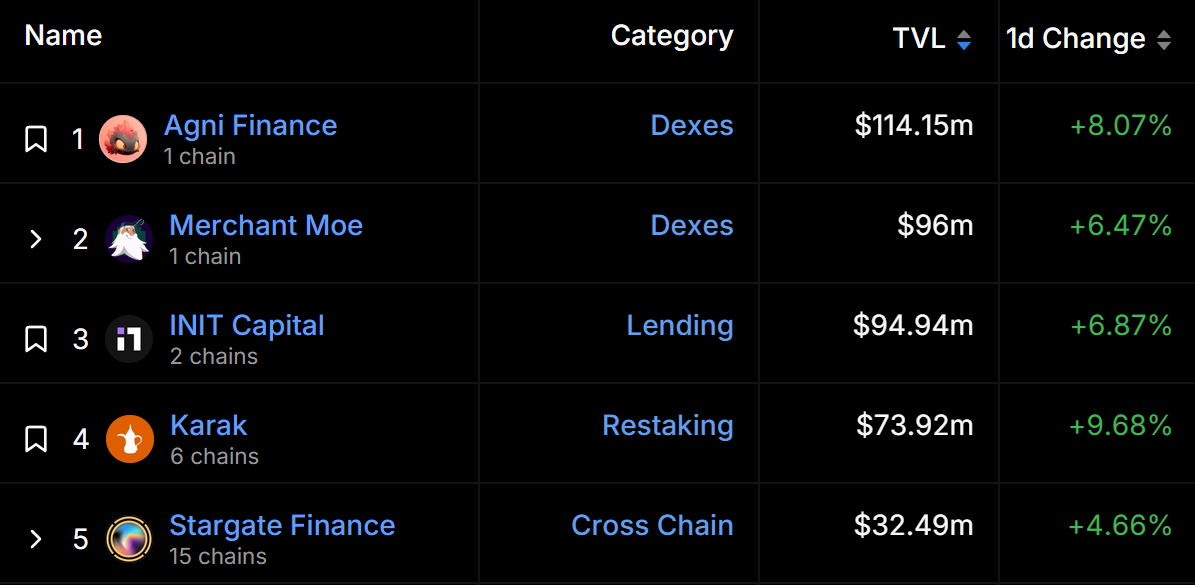This screenshot has width=1195, height=585.
Task: Click the Merchant Moe wizard logo
Action: [129, 239]
